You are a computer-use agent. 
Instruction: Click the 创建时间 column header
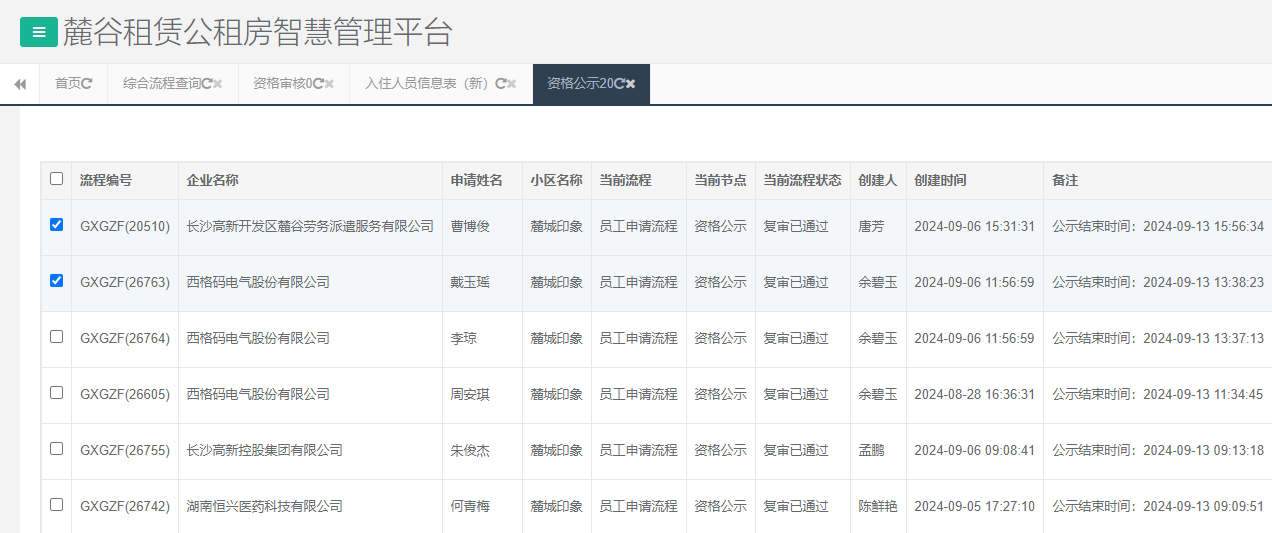tap(940, 181)
